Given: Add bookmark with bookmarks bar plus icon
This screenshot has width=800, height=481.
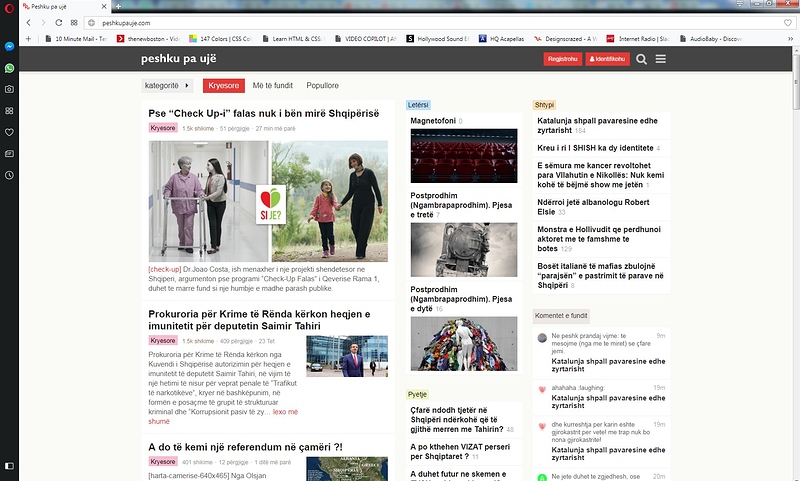Looking at the screenshot, I should [28, 38].
